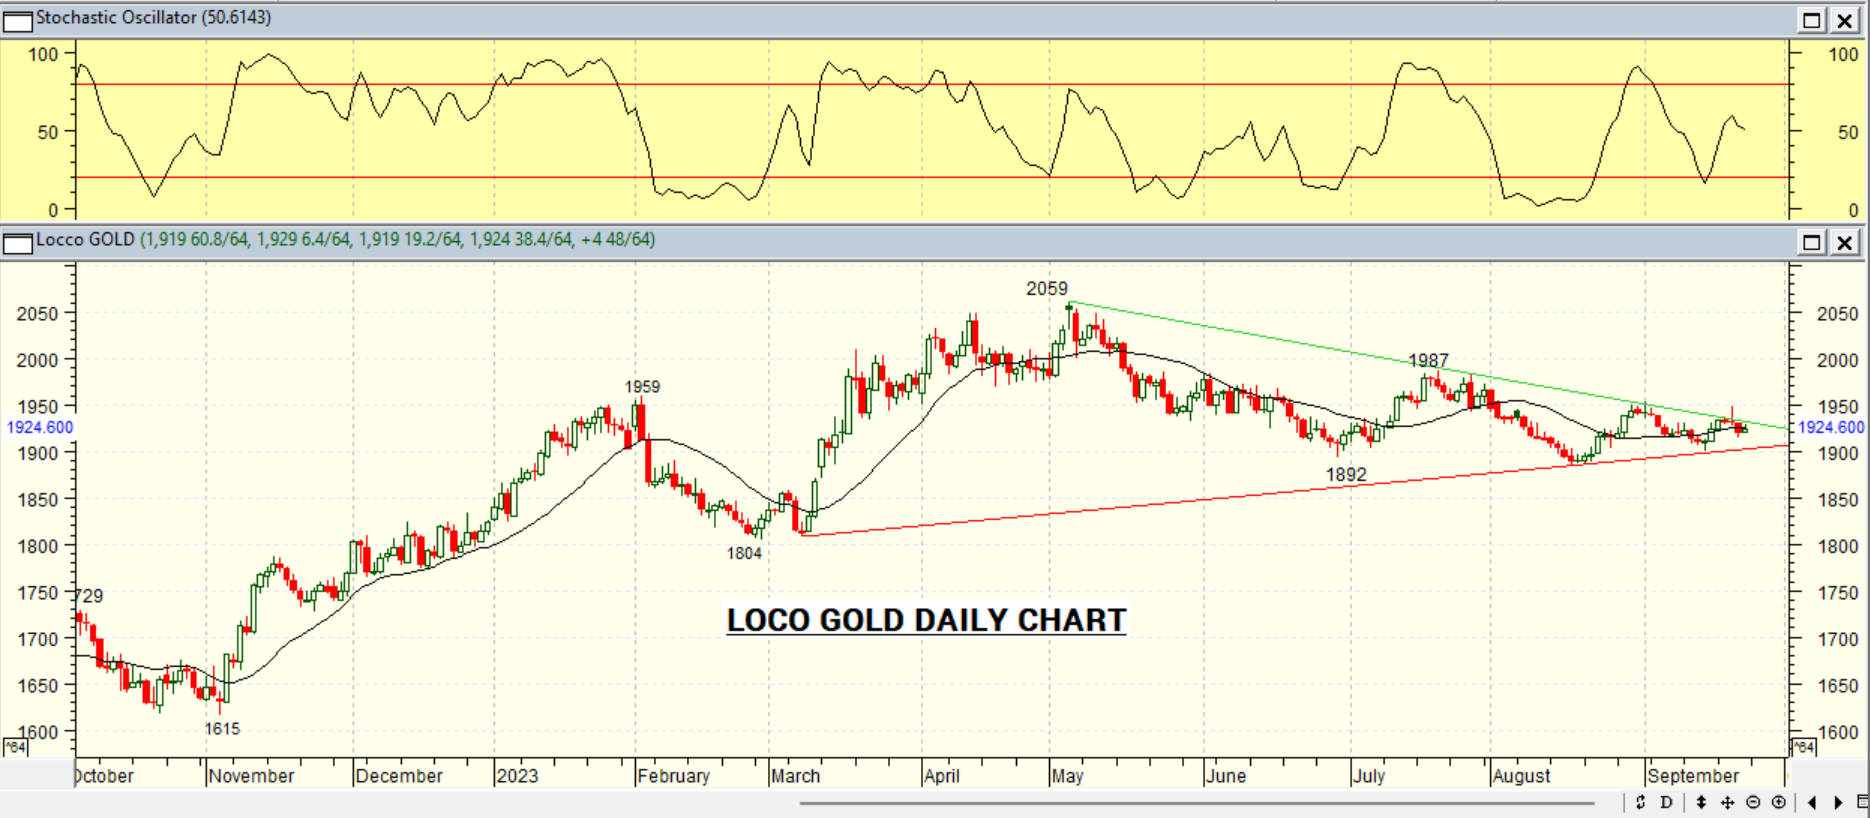The height and width of the screenshot is (818, 1870).
Task: Click the 1924.600 value on right axis
Action: click(1831, 428)
